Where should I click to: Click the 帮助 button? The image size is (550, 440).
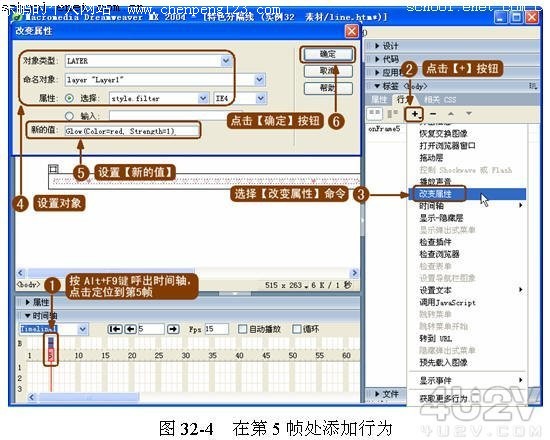(328, 88)
